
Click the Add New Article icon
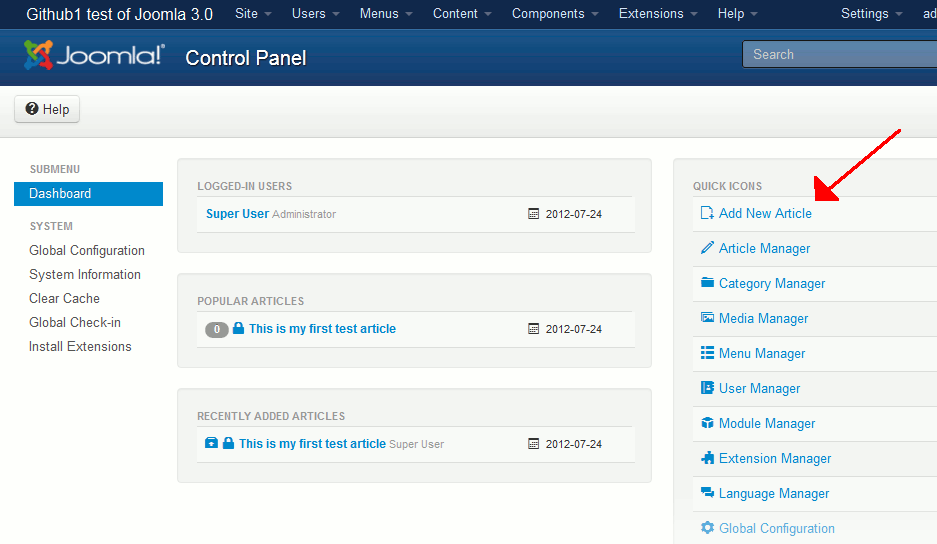click(708, 213)
